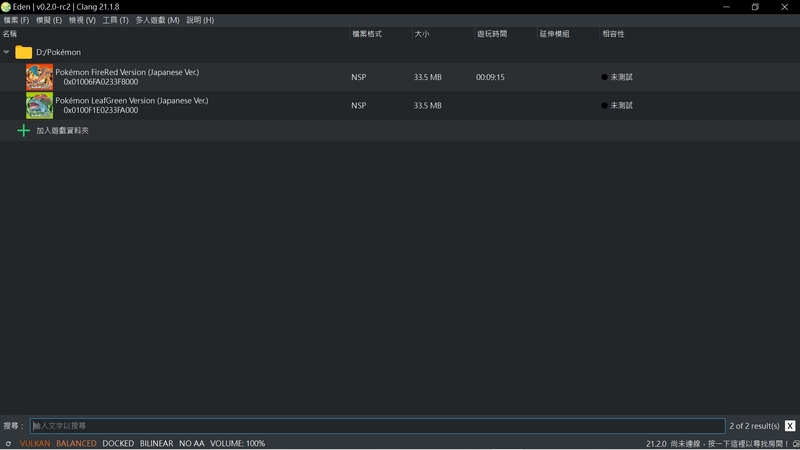
Task: Open the 說明 (H) menu
Action: click(200, 20)
